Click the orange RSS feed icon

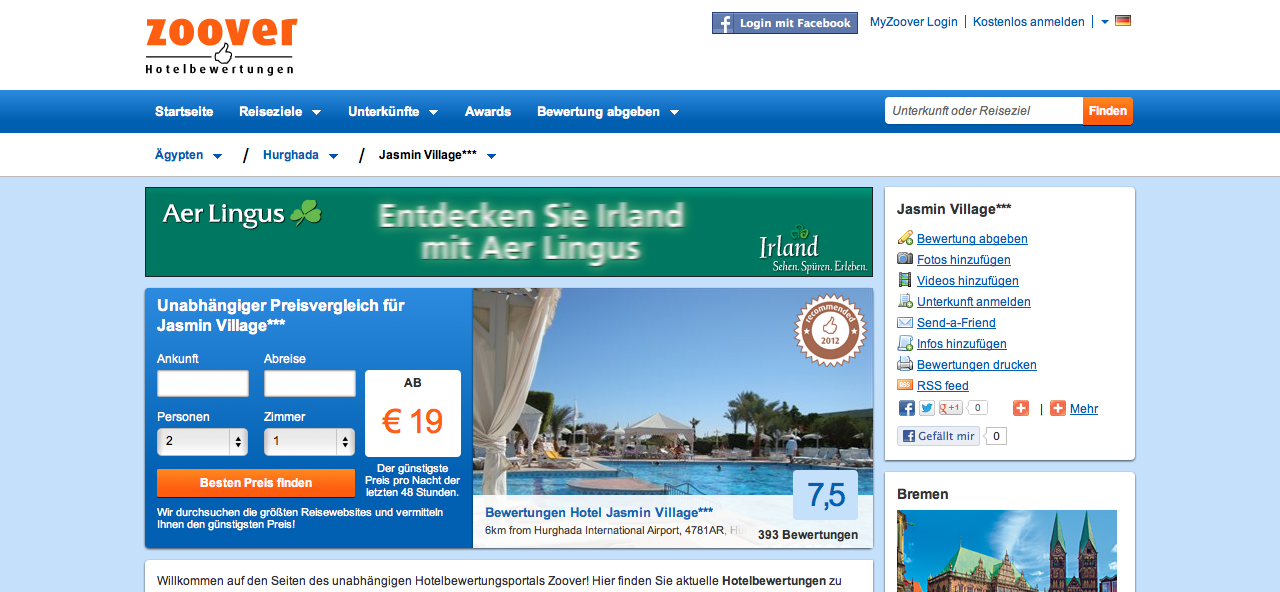point(905,385)
